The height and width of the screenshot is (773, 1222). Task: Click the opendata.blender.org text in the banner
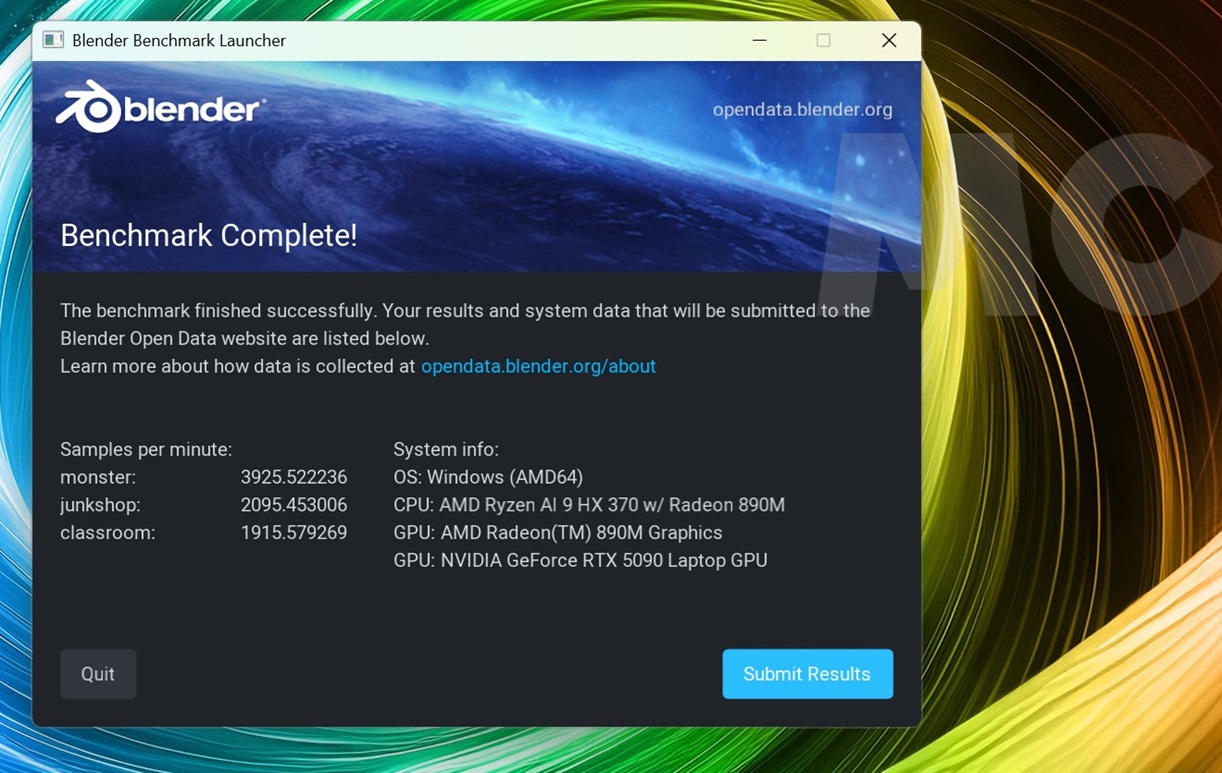coord(802,110)
